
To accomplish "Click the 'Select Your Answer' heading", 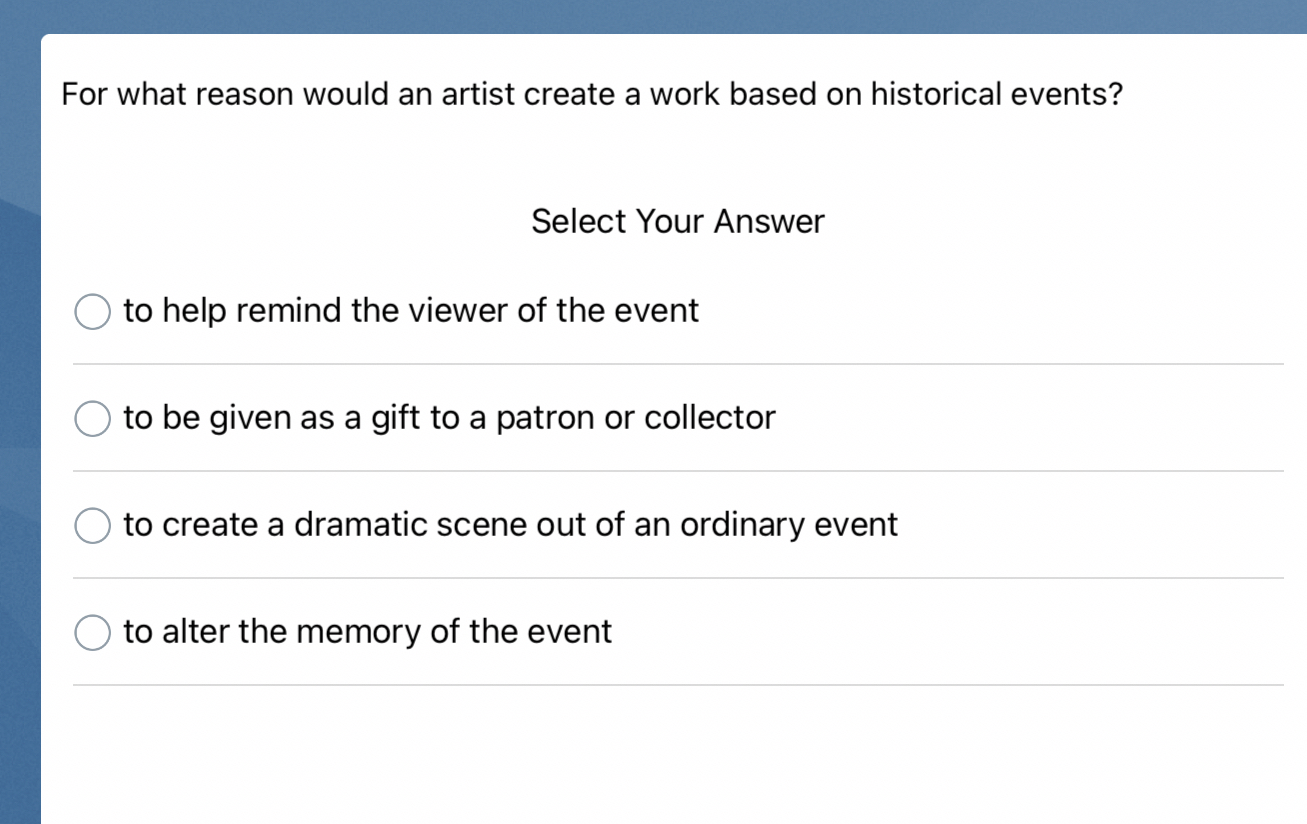I will [678, 221].
